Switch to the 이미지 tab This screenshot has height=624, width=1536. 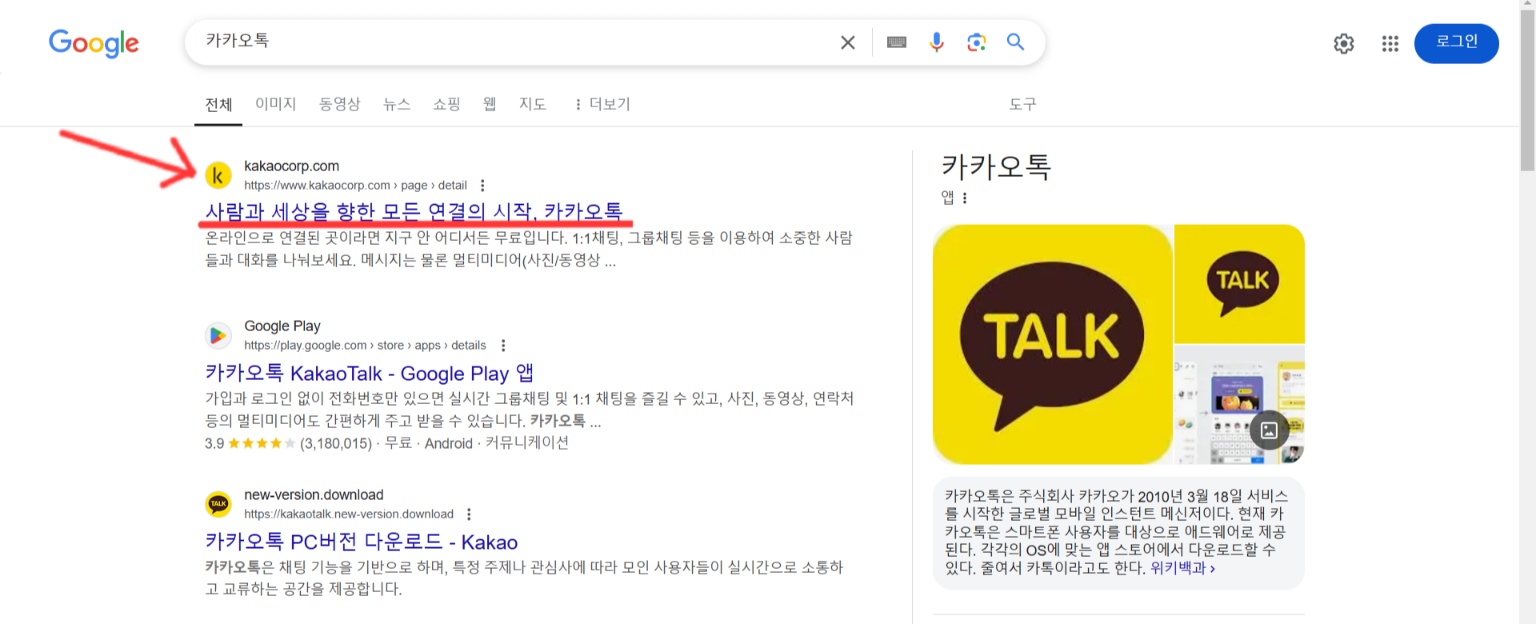276,104
